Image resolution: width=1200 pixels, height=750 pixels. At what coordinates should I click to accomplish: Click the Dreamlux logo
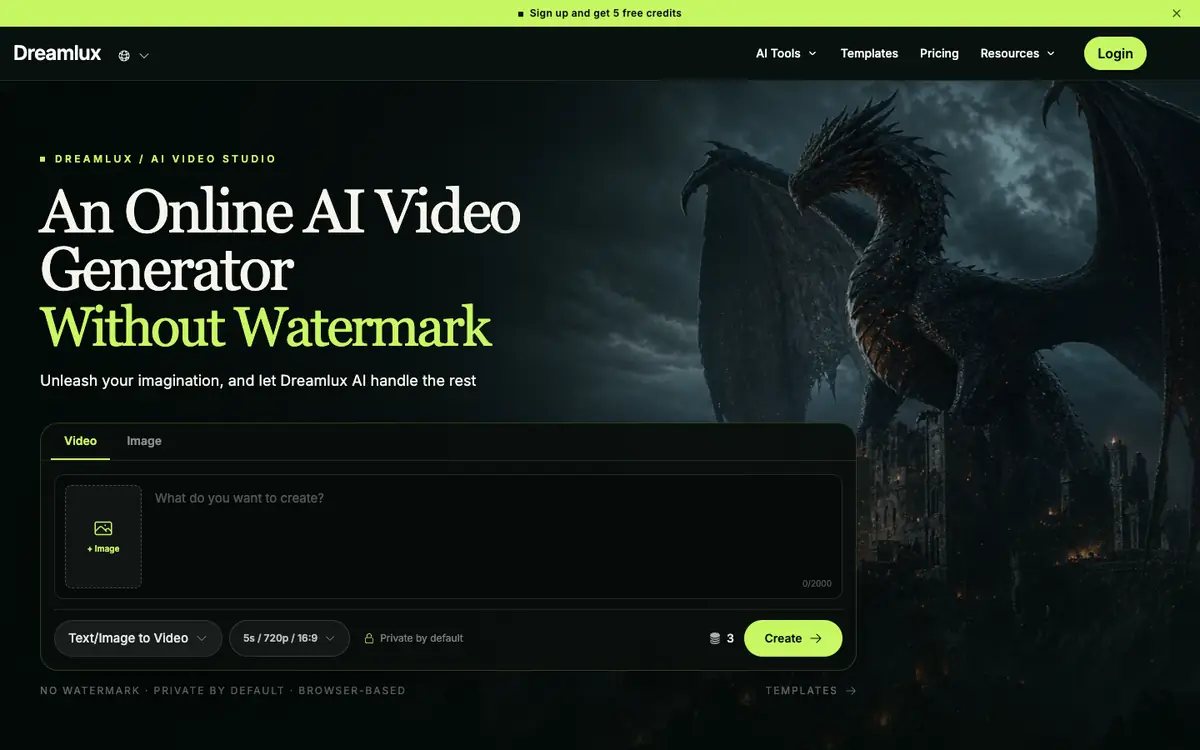pos(57,53)
